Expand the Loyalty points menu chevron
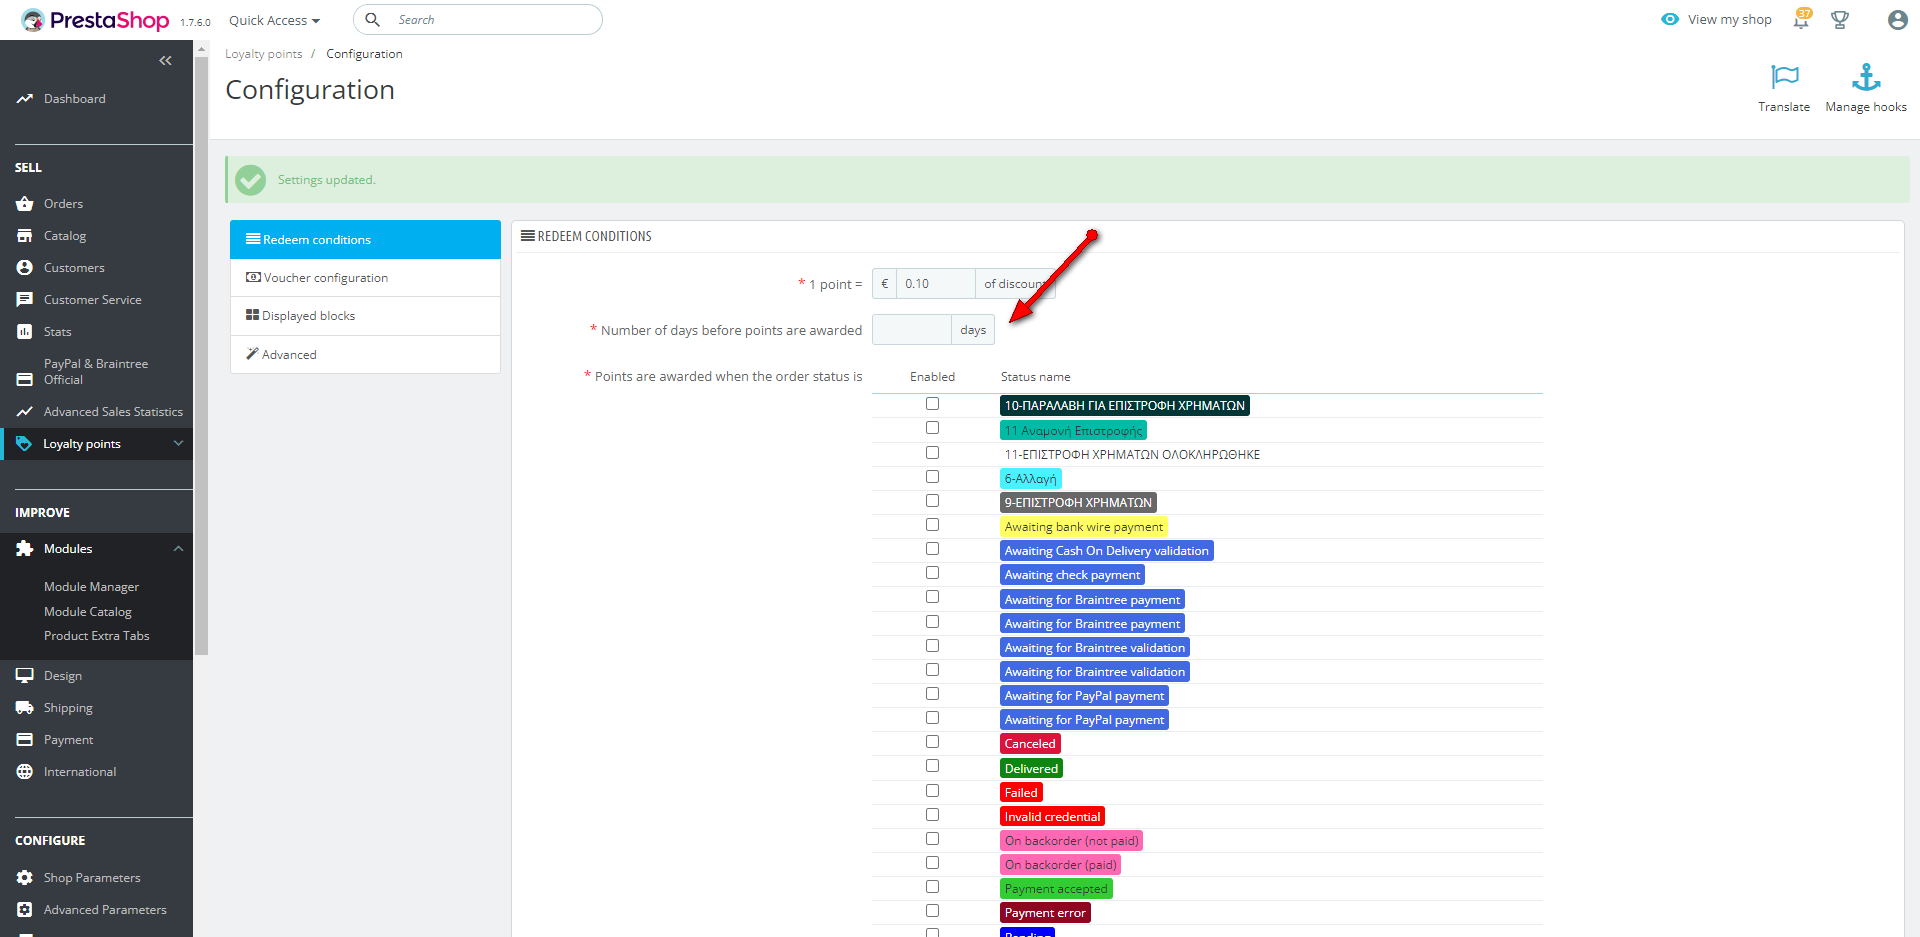1920x937 pixels. 179,443
